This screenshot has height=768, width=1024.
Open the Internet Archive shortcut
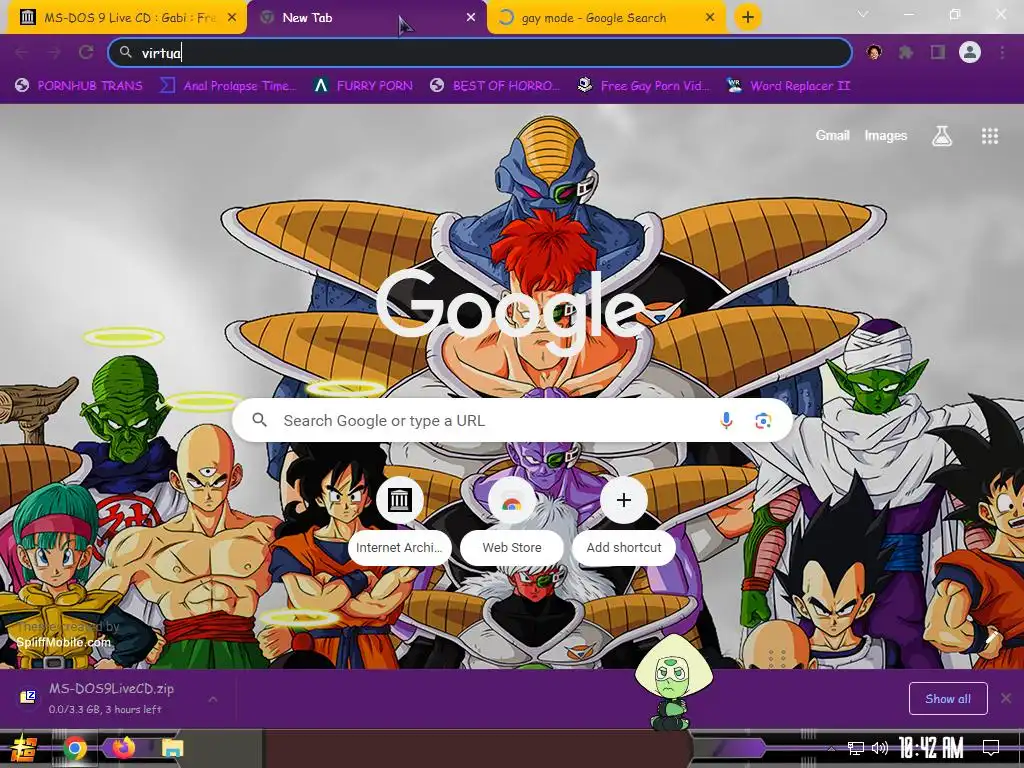coord(399,520)
